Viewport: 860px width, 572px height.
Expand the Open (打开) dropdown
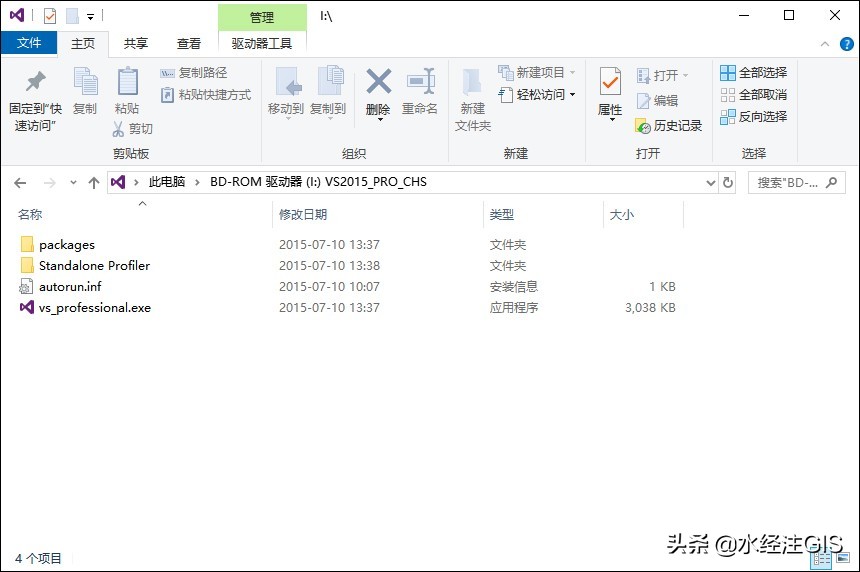[685, 75]
